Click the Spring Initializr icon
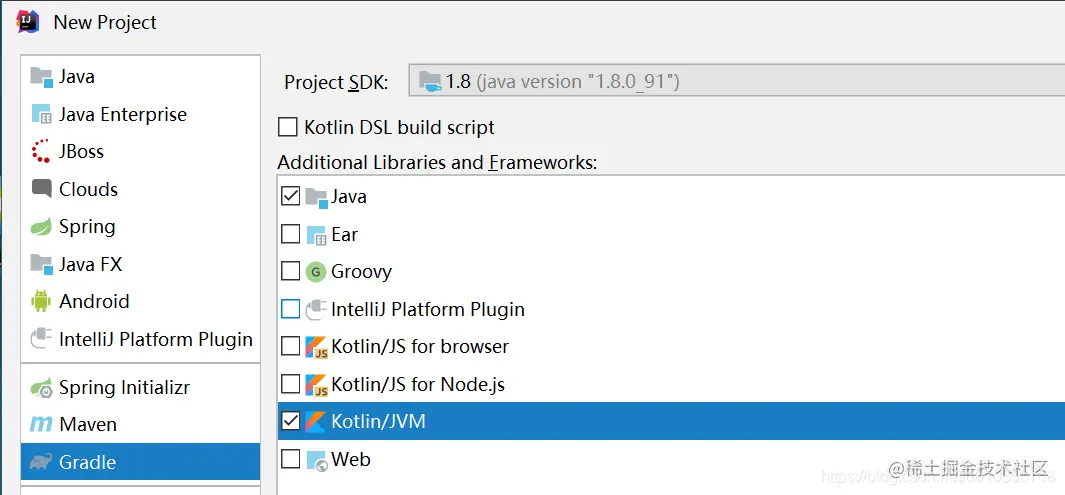The height and width of the screenshot is (495, 1065). [41, 387]
